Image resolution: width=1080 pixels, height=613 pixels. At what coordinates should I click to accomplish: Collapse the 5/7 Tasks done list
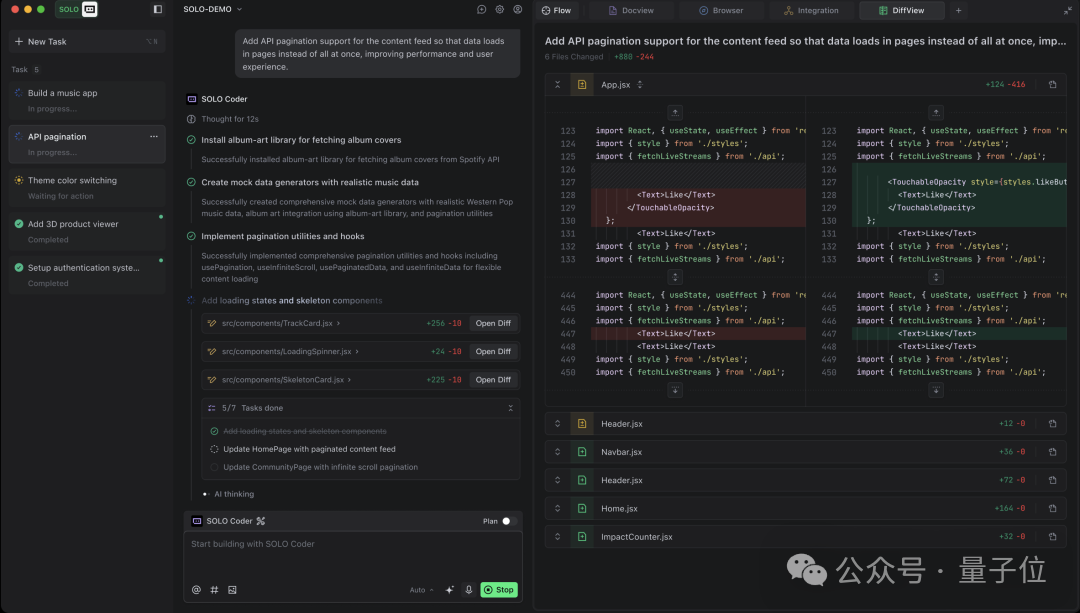(x=510, y=408)
